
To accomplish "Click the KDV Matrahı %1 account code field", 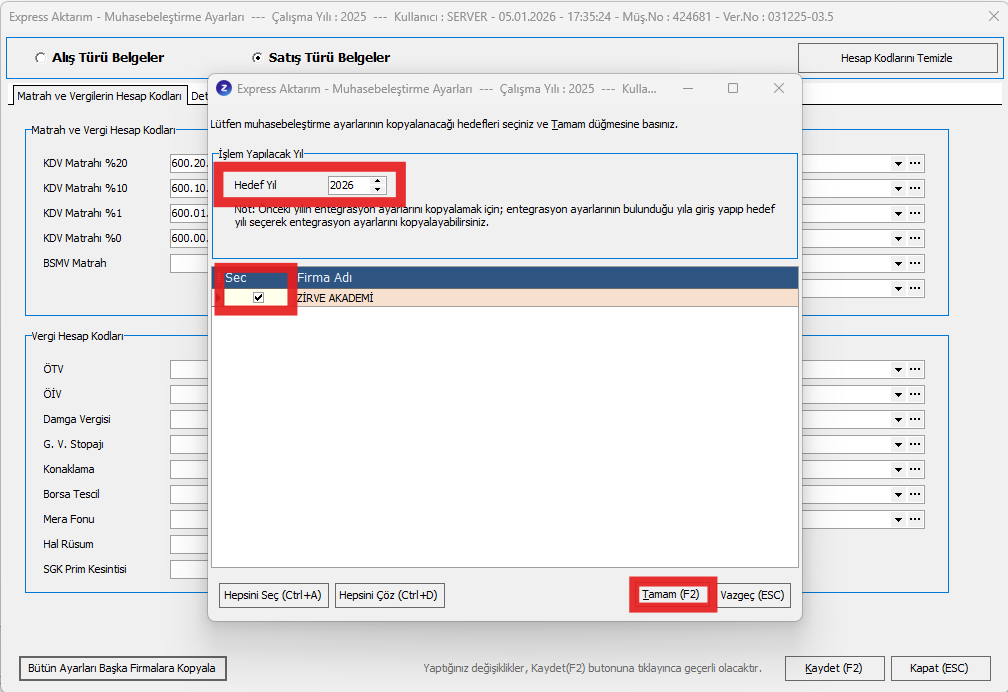I will pyautogui.click(x=189, y=214).
